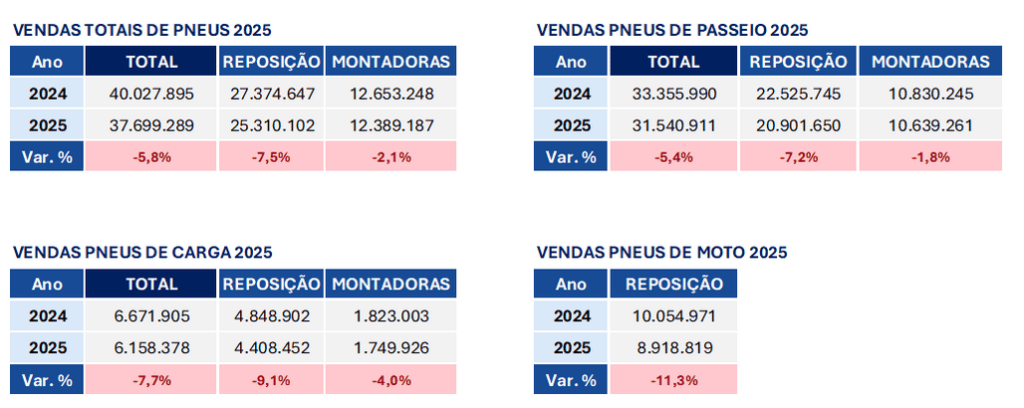Select the 33.355.990 passeio total cell

click(x=674, y=94)
